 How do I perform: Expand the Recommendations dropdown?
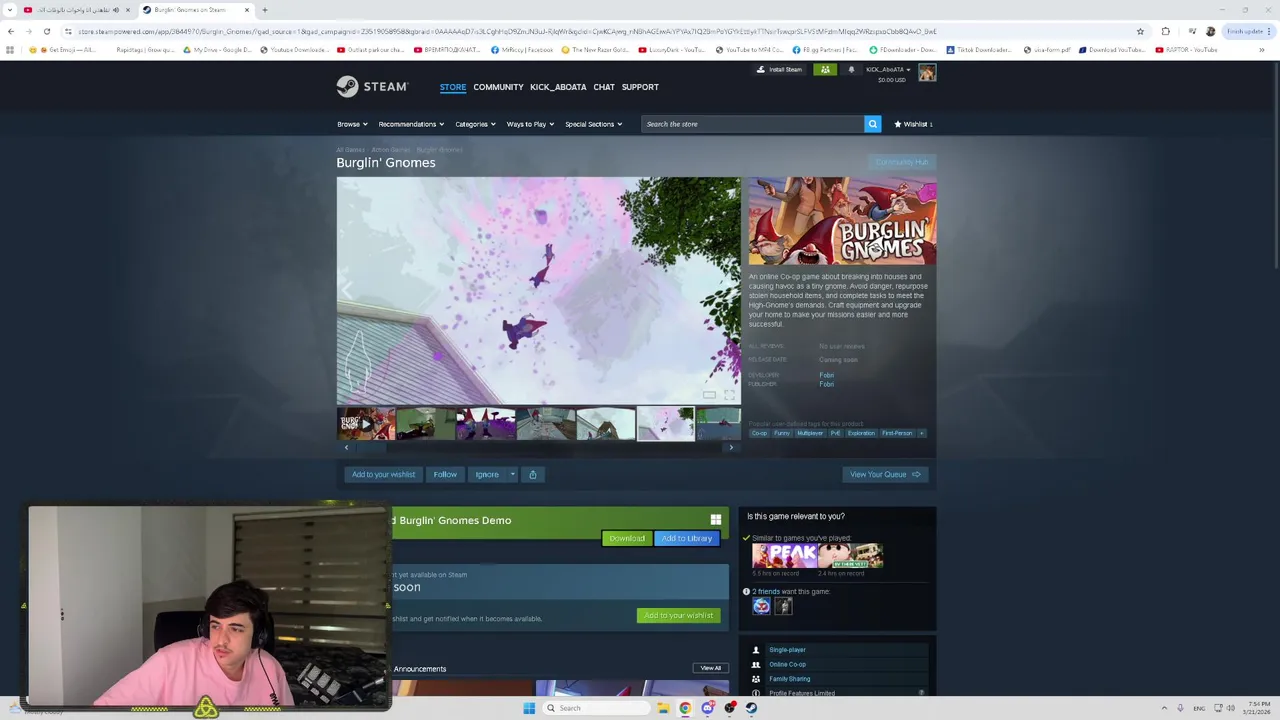411,124
